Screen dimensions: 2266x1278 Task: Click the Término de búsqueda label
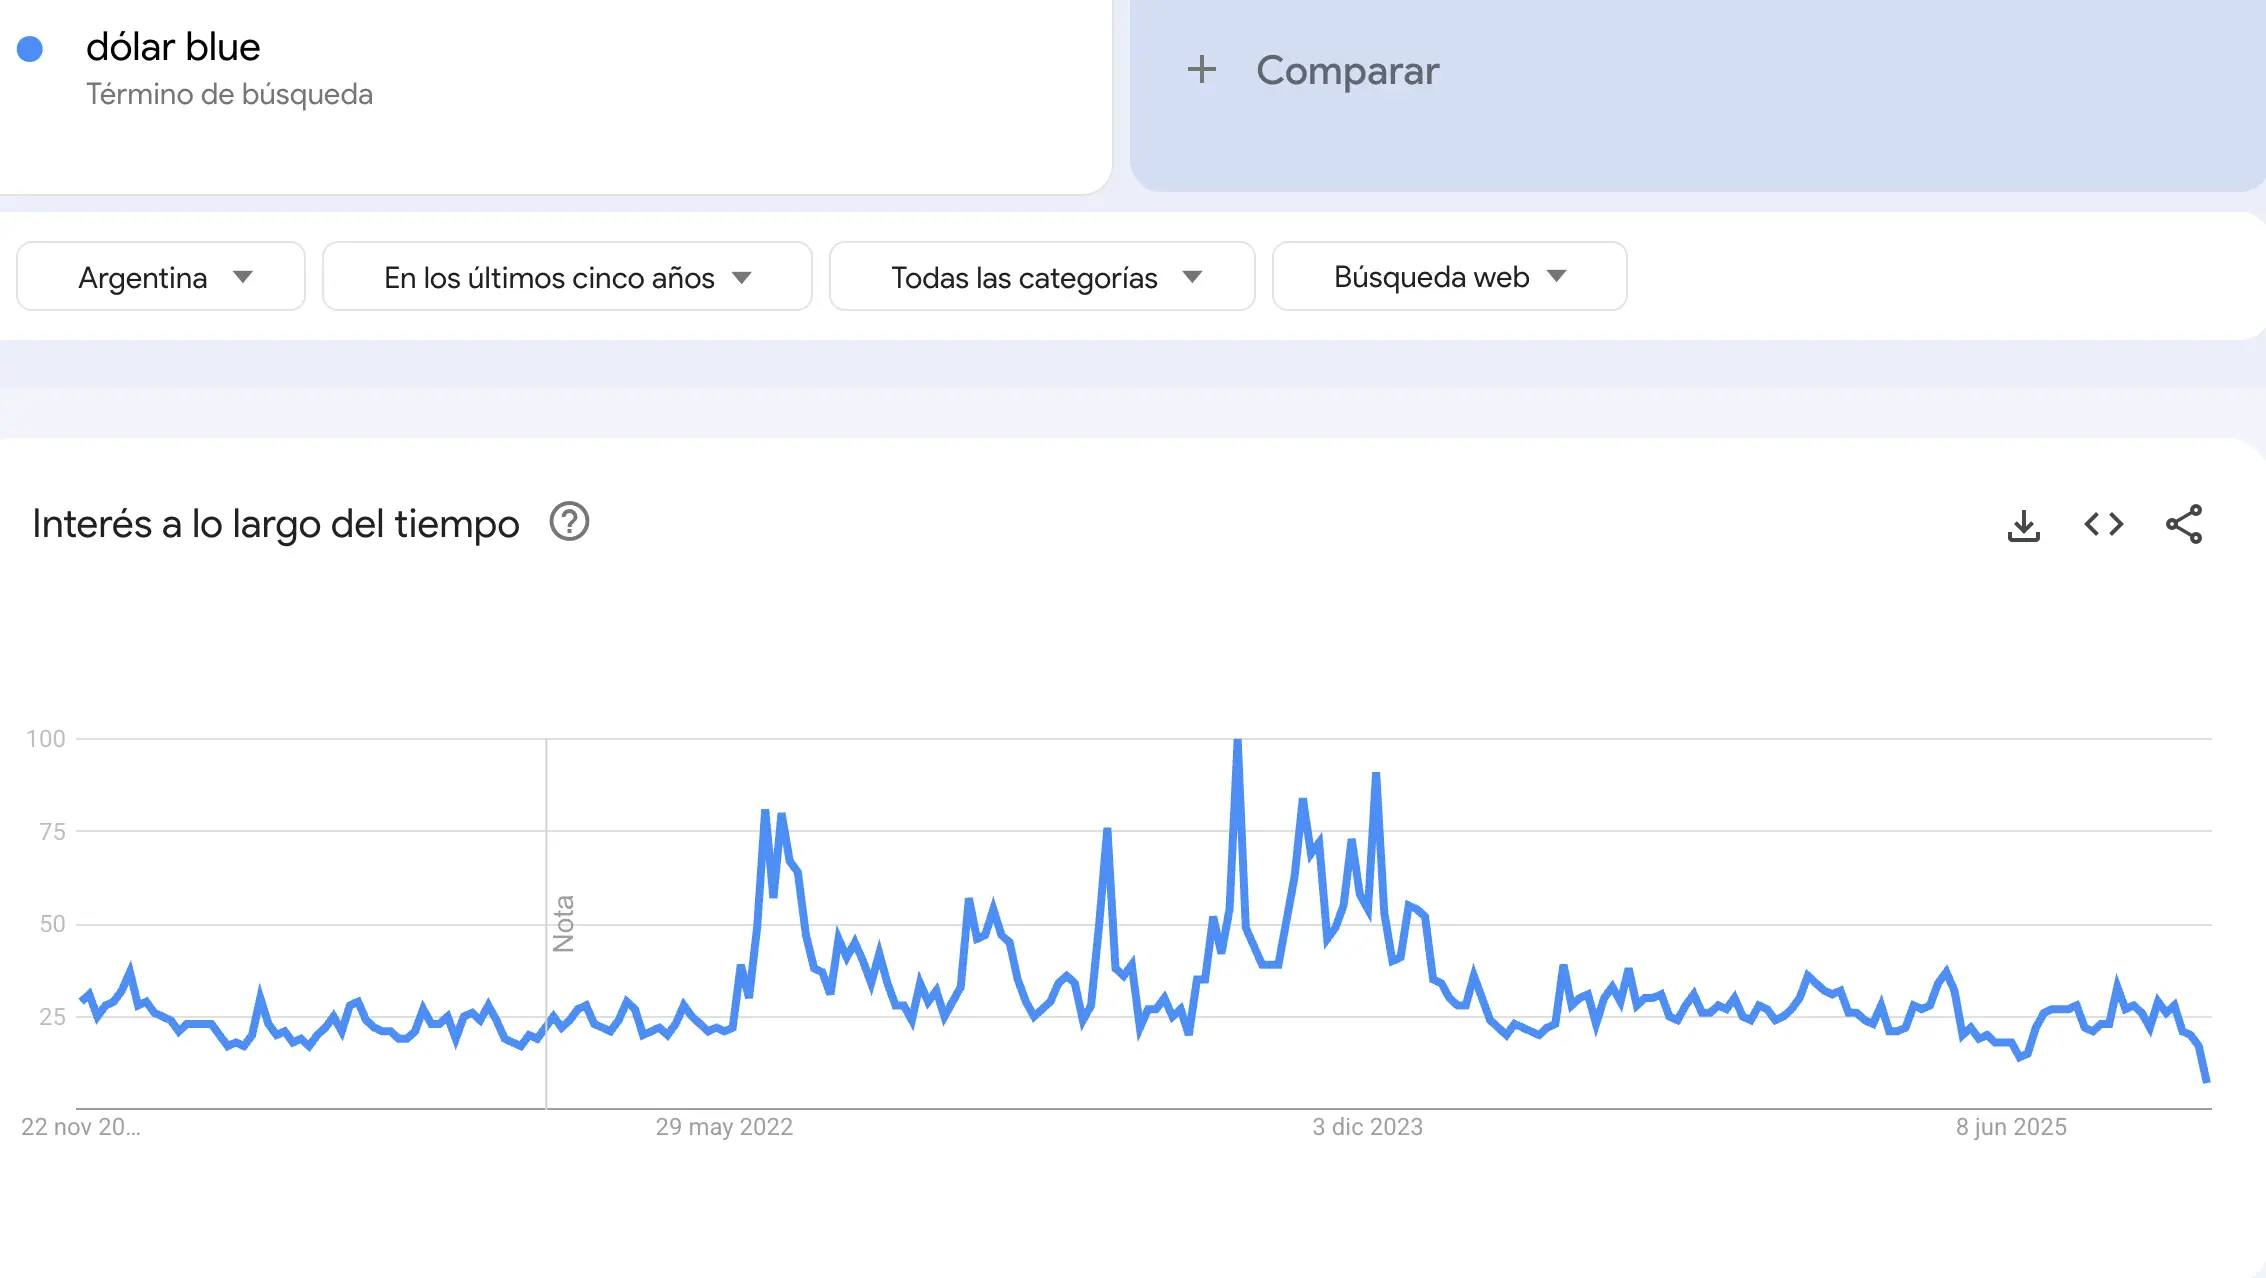point(229,95)
